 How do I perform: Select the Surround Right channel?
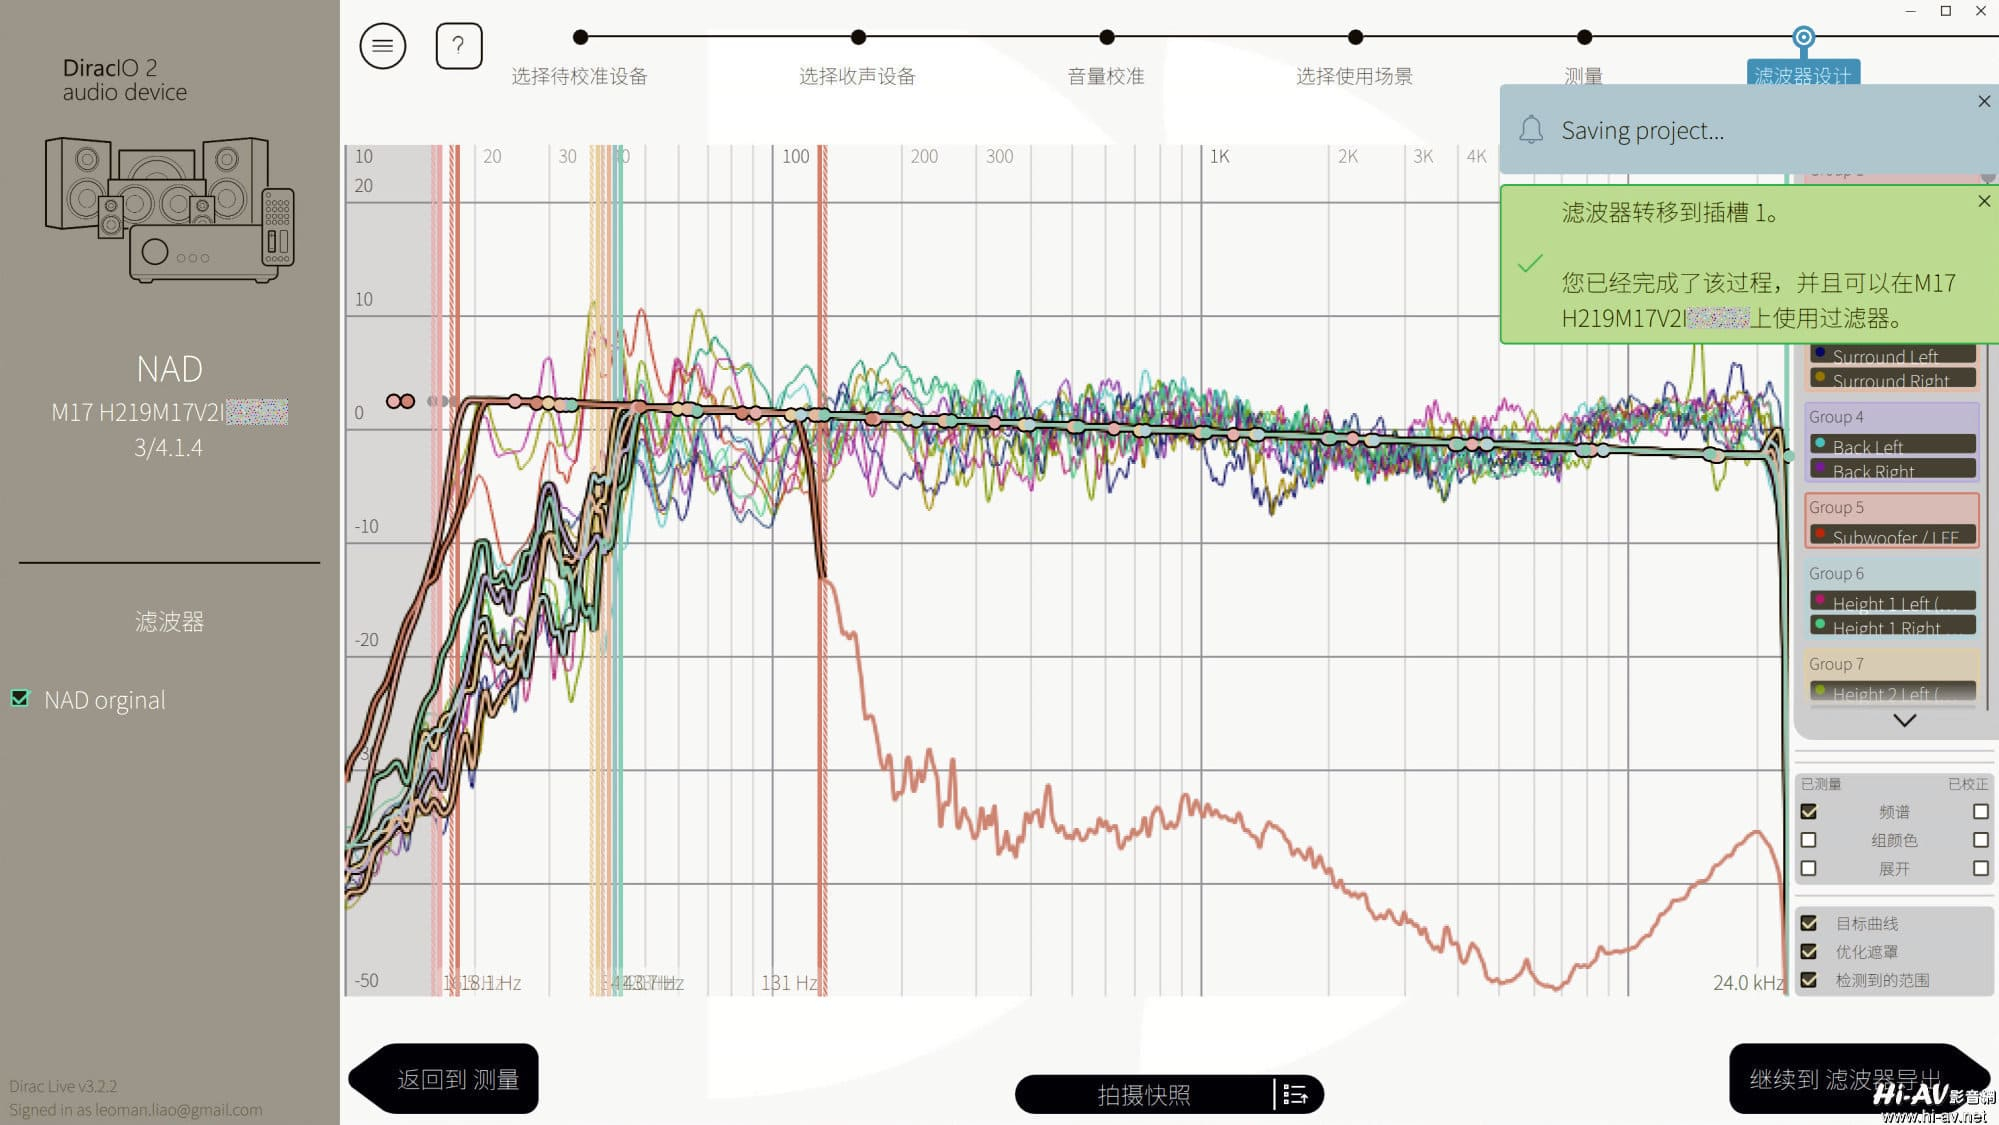click(x=1892, y=379)
